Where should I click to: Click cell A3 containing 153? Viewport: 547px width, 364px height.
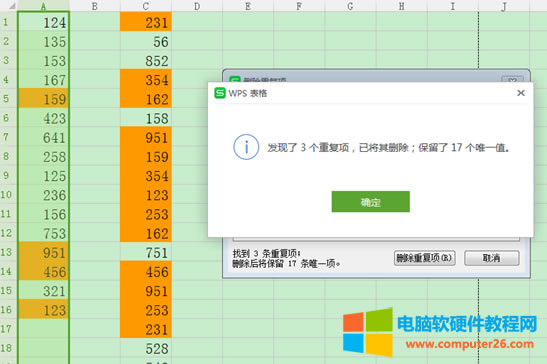[44, 60]
